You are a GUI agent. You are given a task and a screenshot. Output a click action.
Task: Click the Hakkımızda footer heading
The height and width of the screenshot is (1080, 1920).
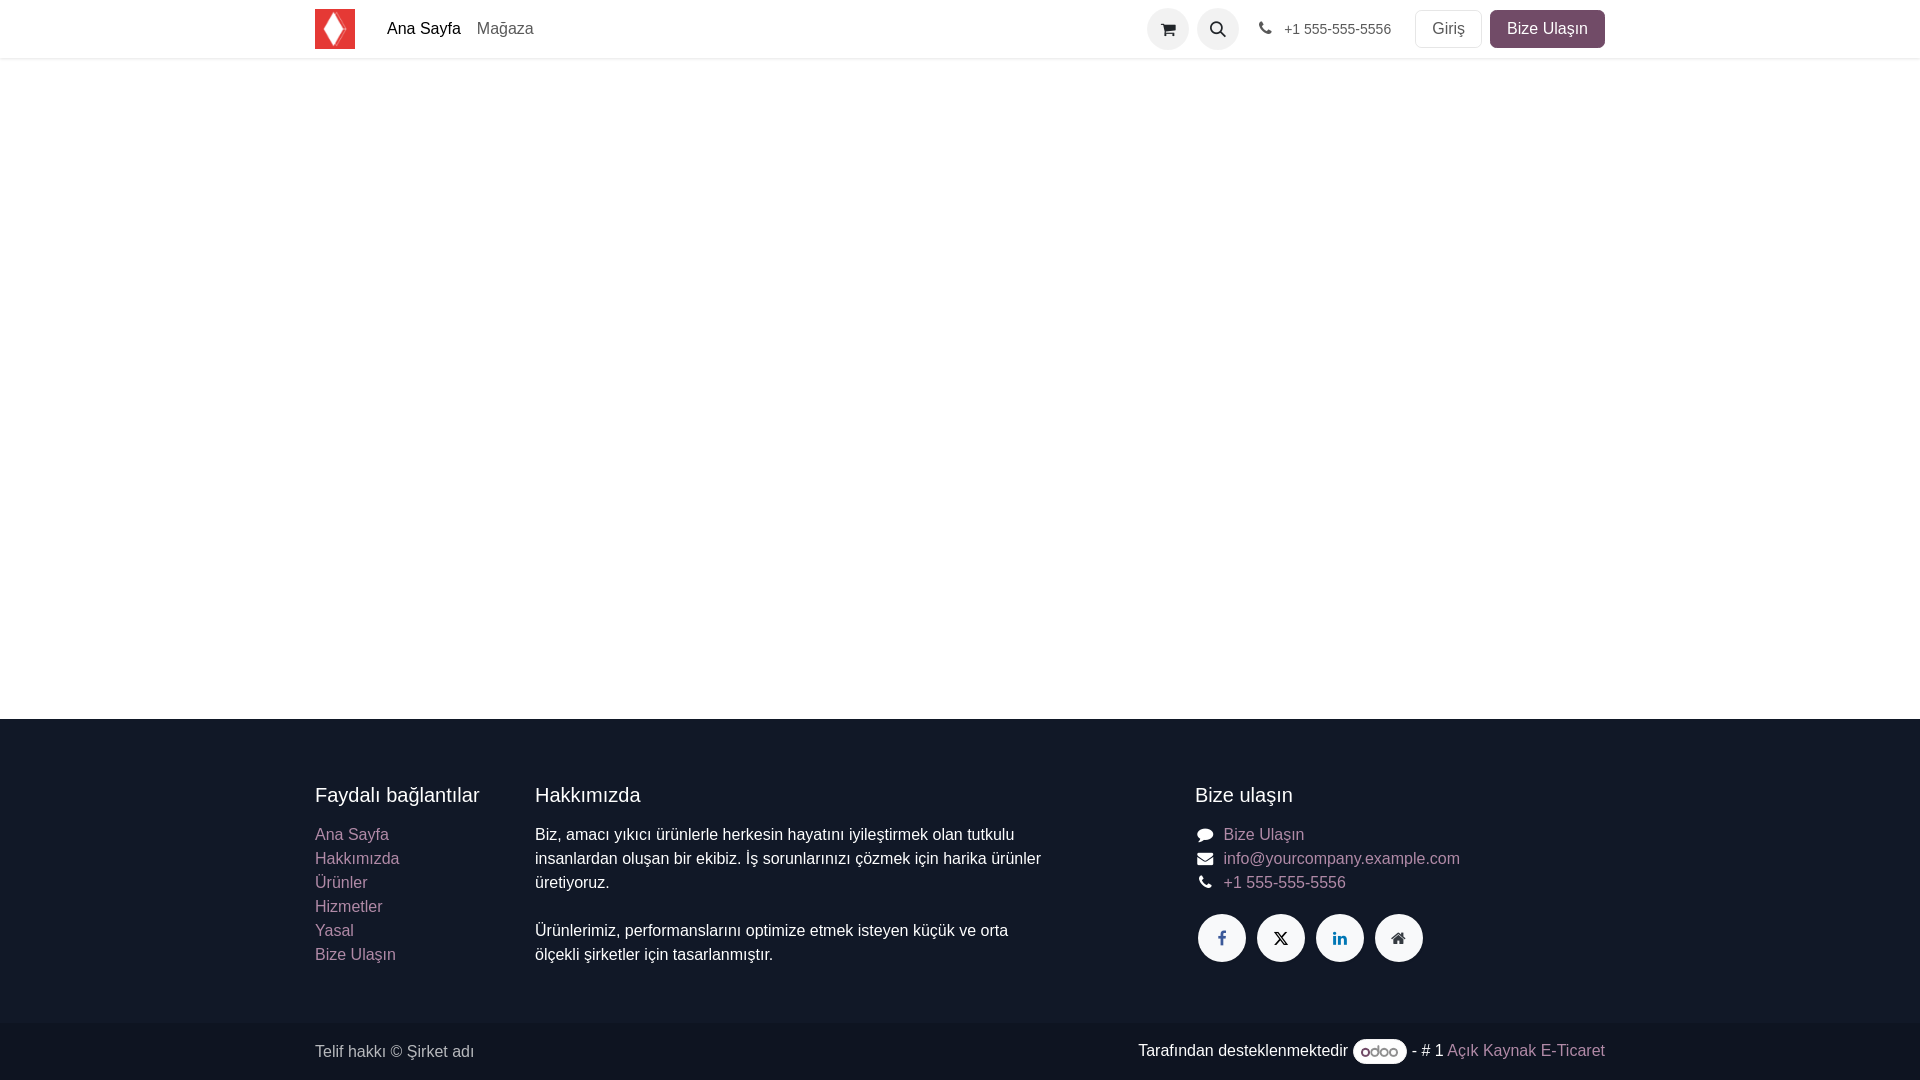[x=588, y=795]
